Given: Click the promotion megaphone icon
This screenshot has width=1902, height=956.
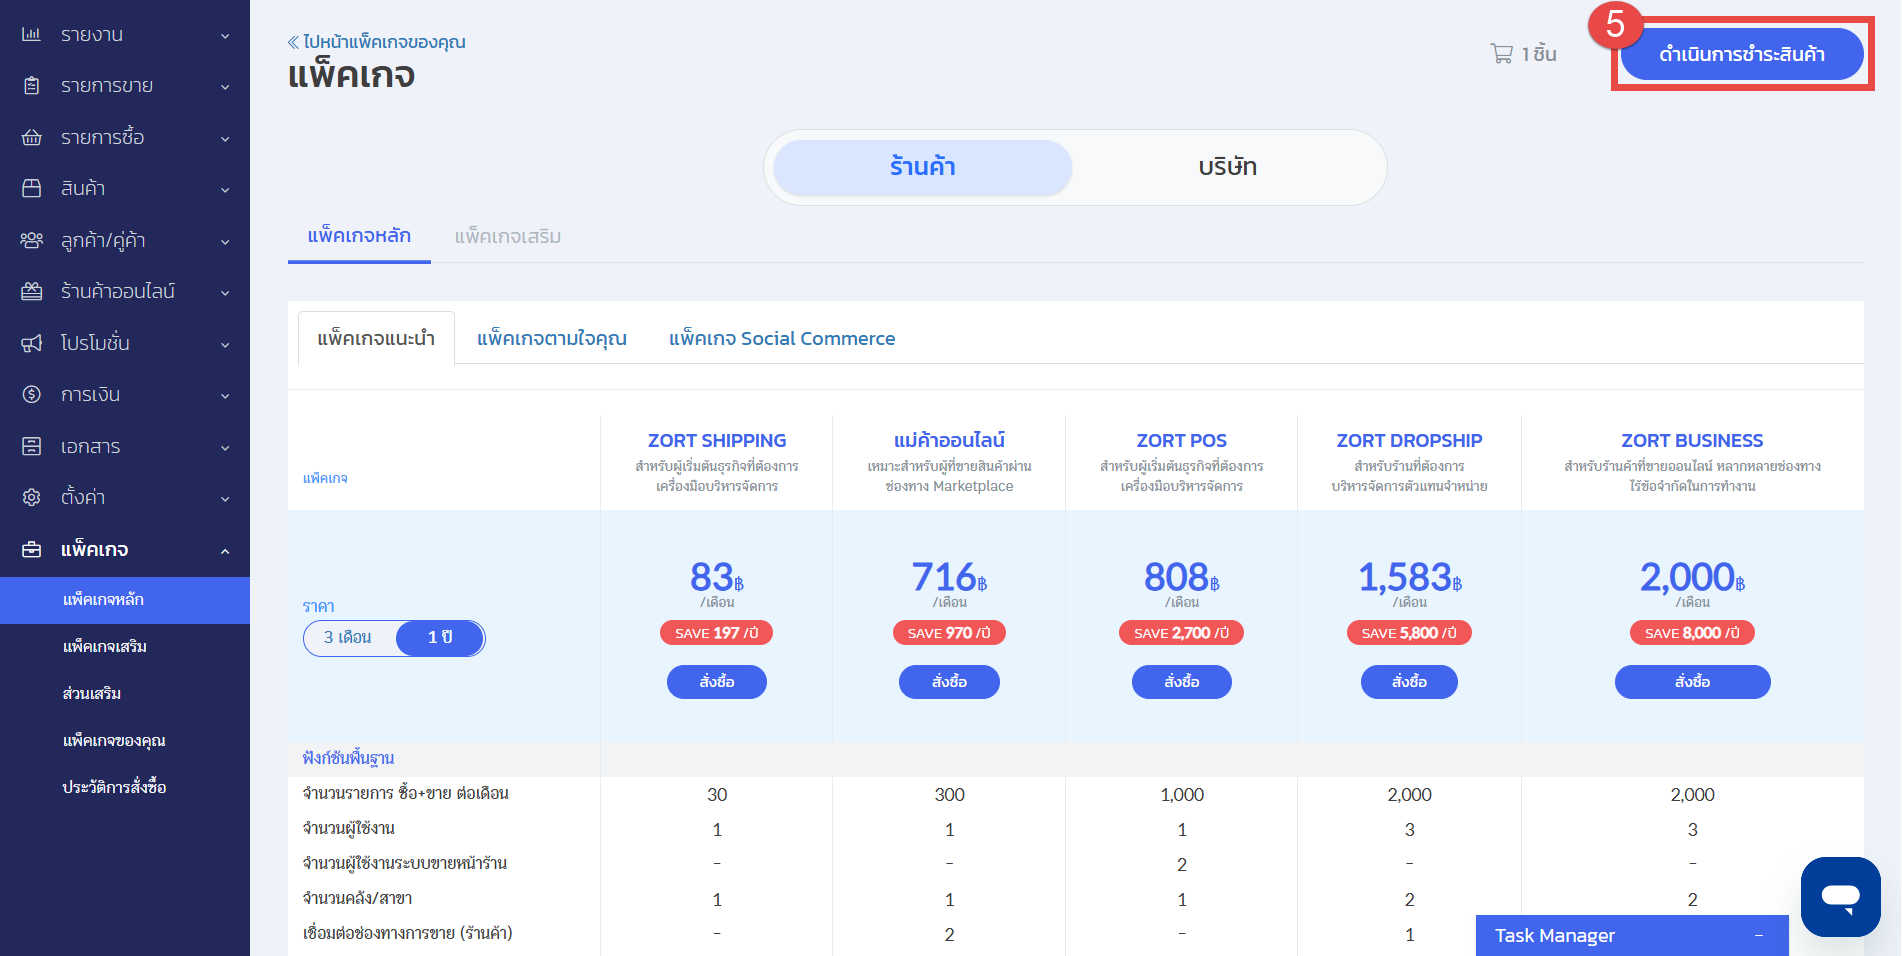Looking at the screenshot, I should tap(32, 343).
